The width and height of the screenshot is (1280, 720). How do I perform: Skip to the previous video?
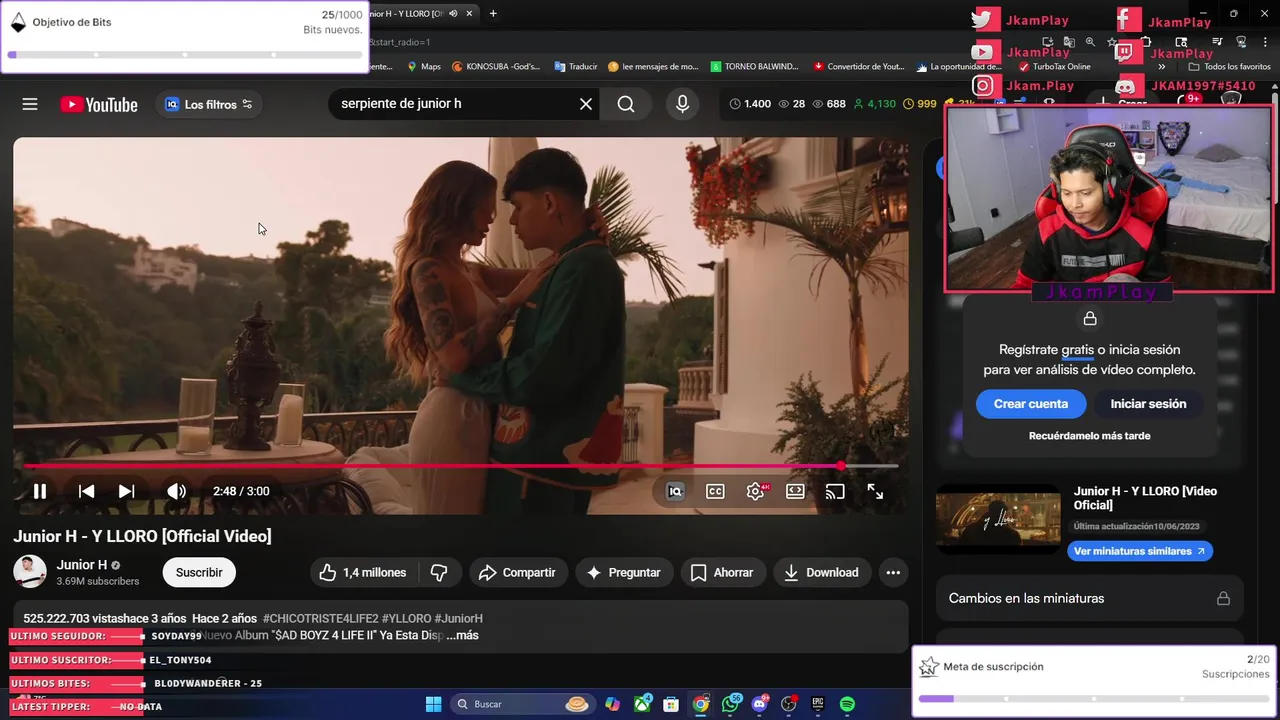click(x=87, y=491)
